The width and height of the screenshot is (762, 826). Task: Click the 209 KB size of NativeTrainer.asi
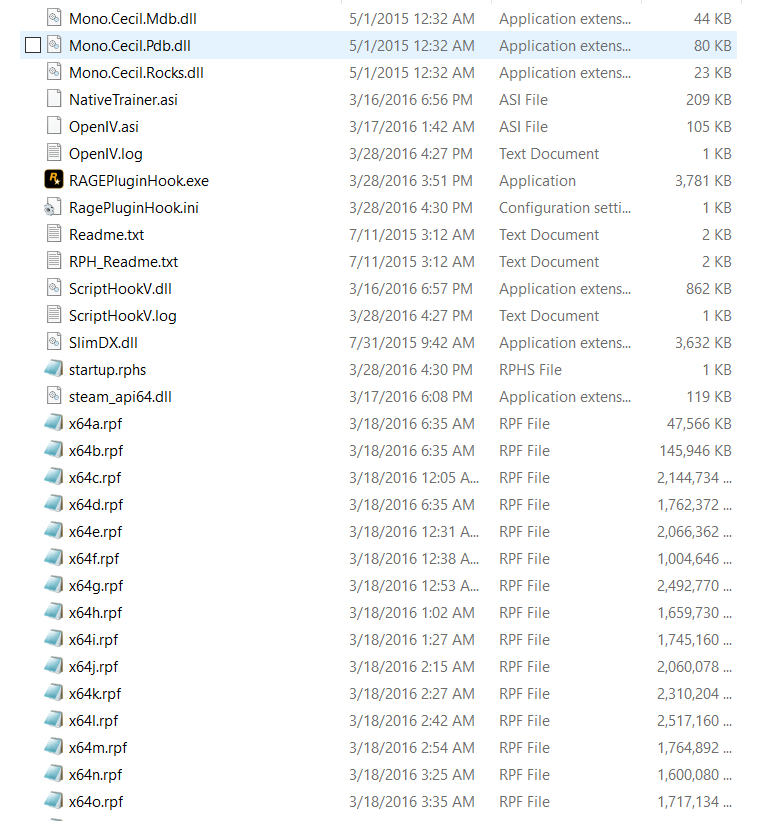(x=709, y=100)
